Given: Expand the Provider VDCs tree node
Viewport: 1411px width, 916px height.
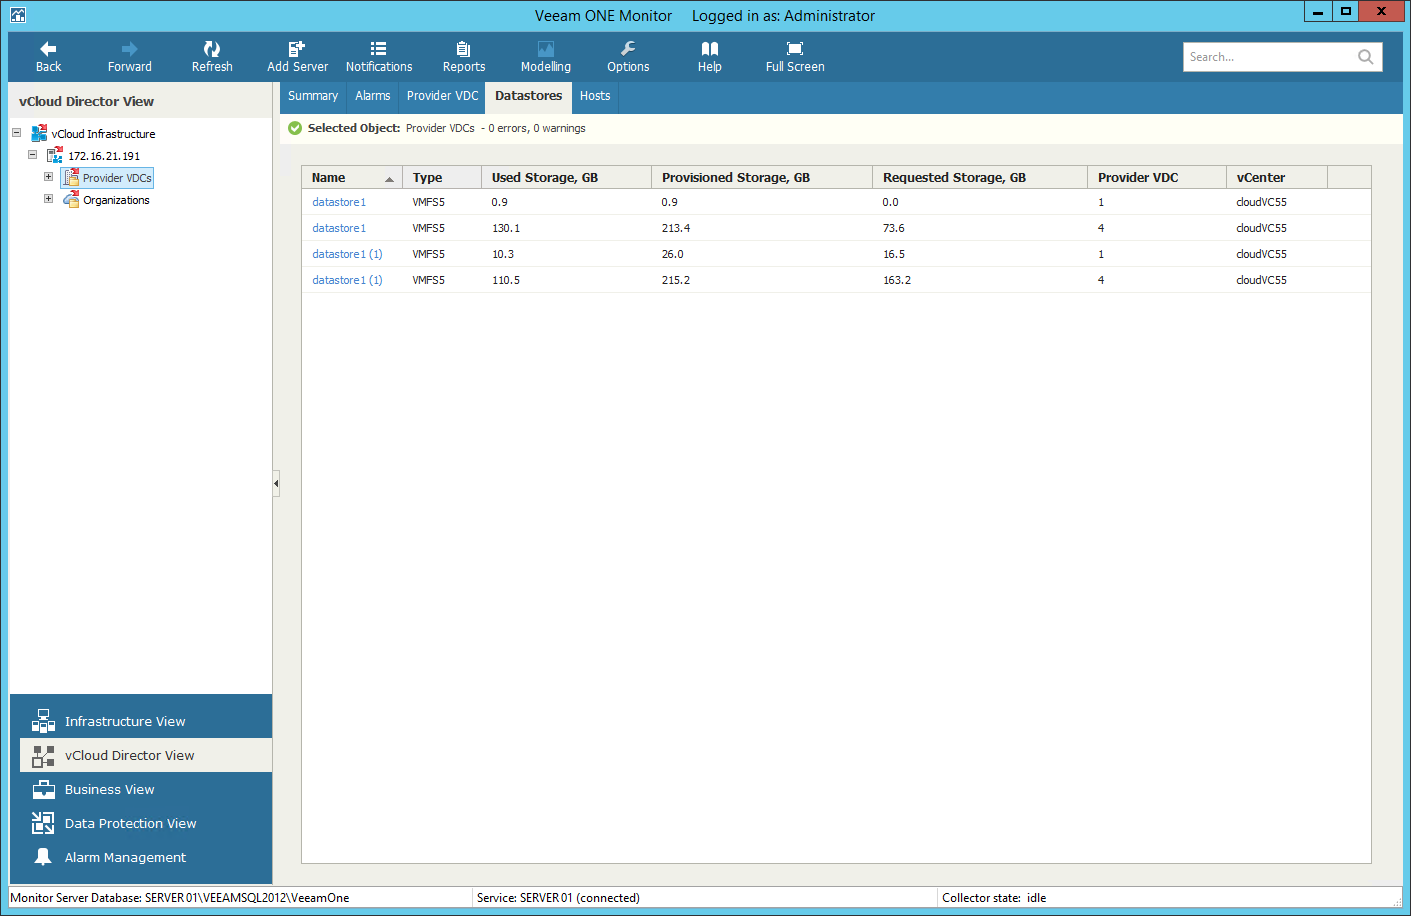Looking at the screenshot, I should point(48,176).
